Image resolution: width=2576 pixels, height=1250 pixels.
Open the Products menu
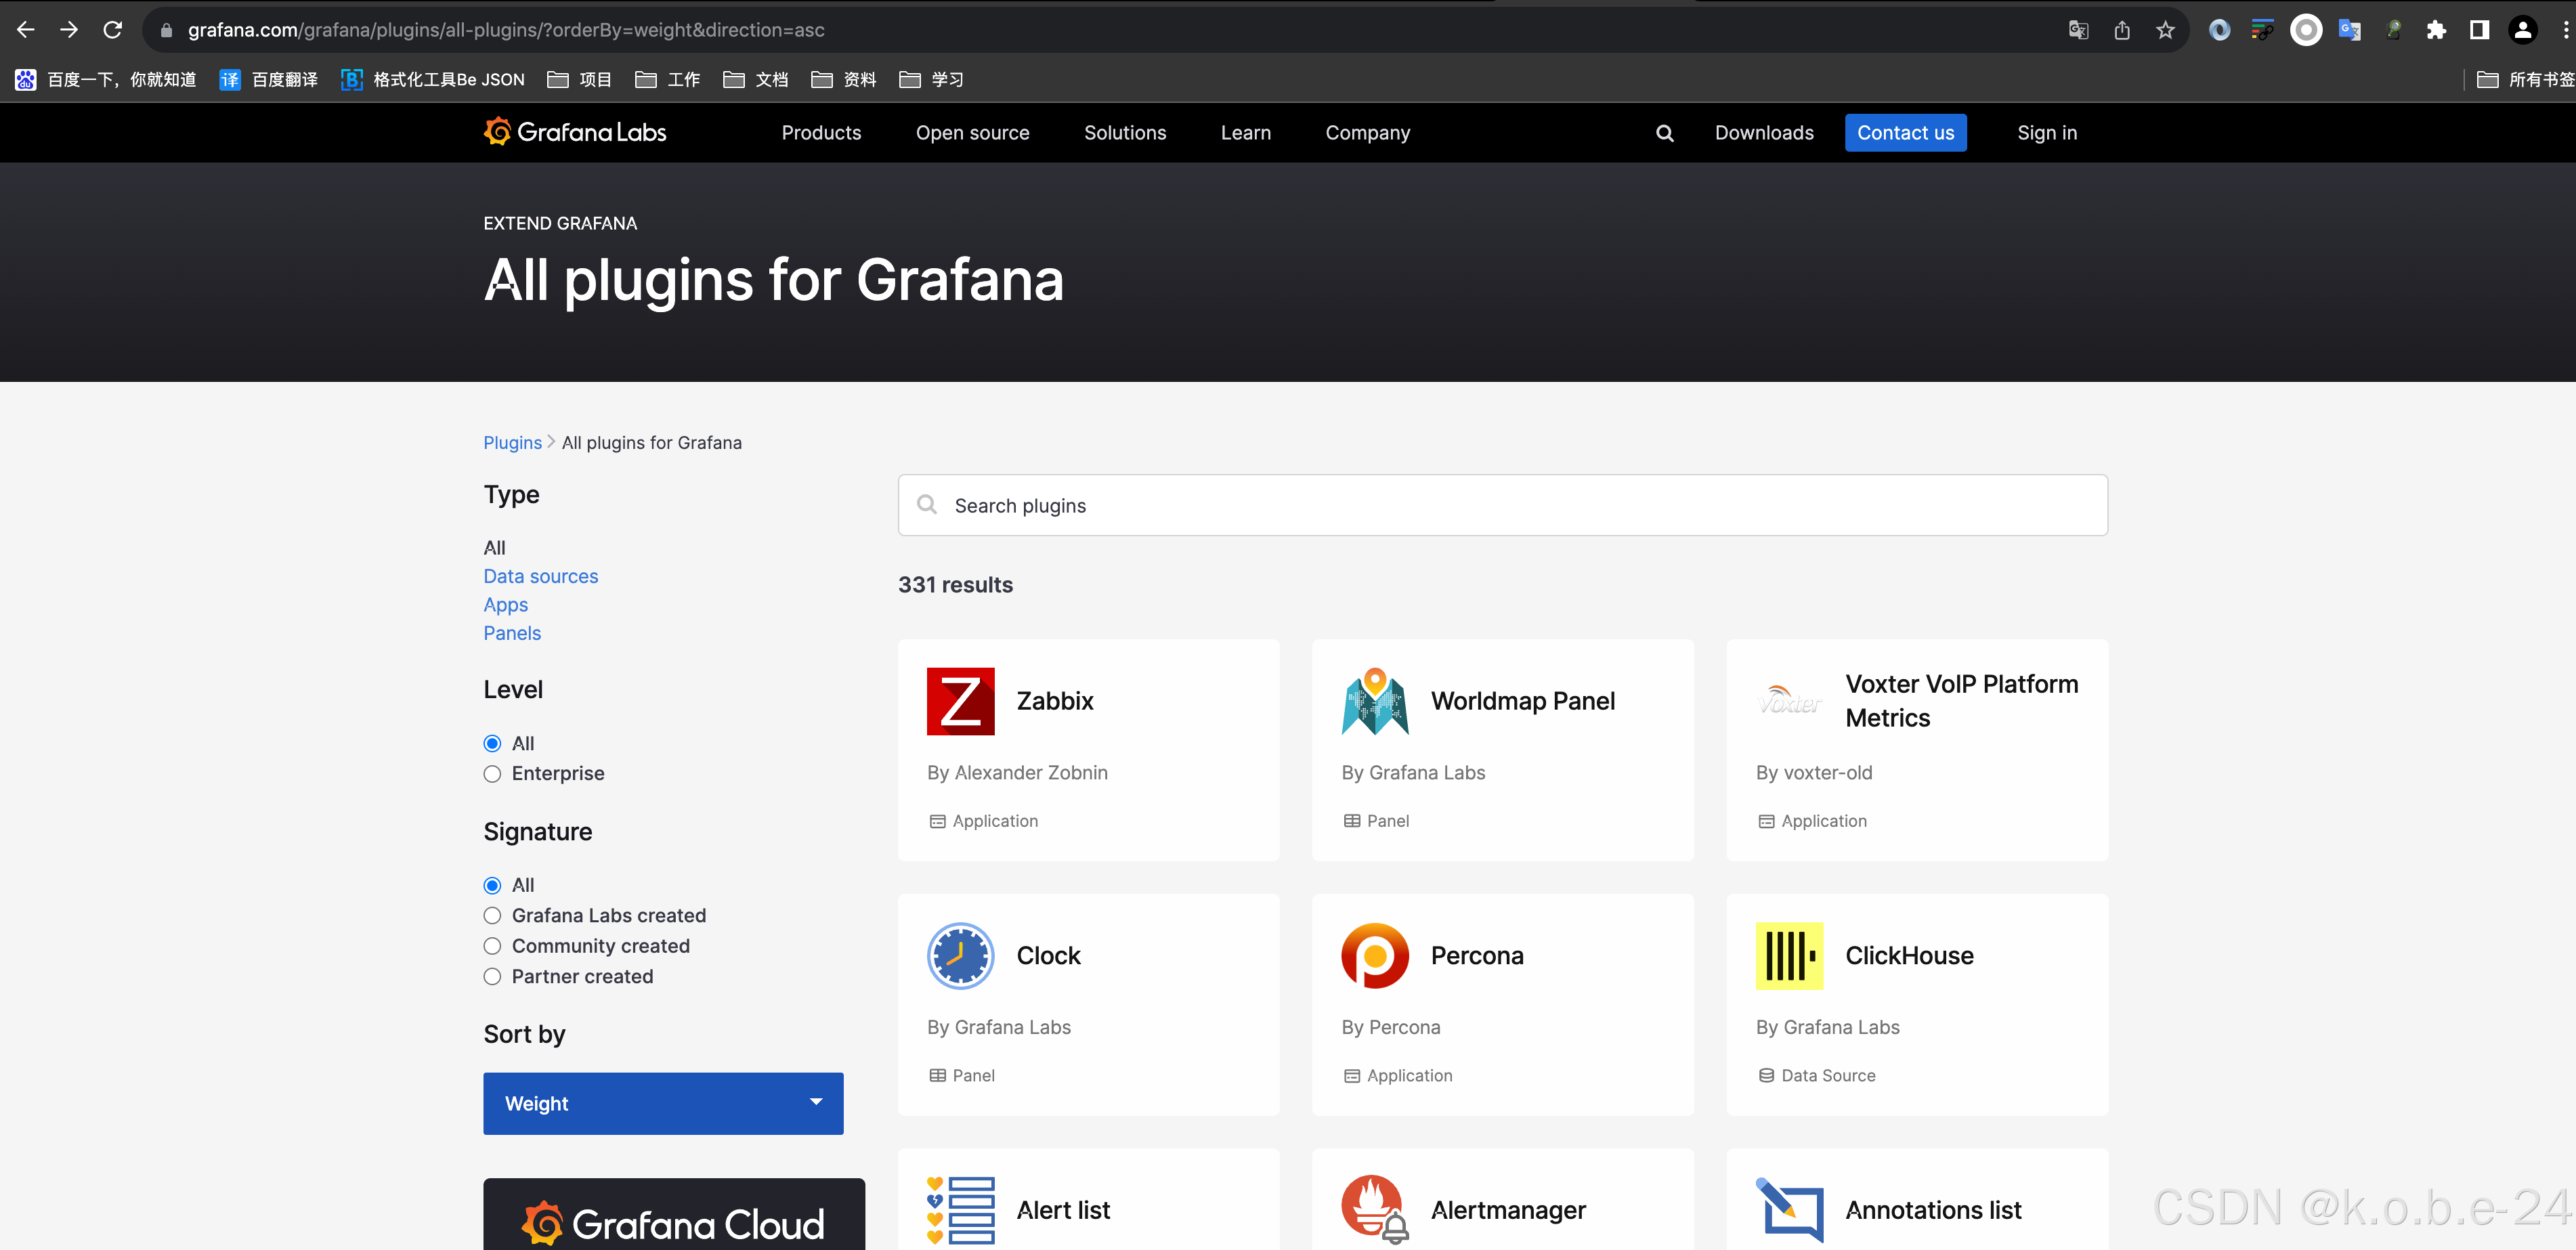click(x=821, y=133)
